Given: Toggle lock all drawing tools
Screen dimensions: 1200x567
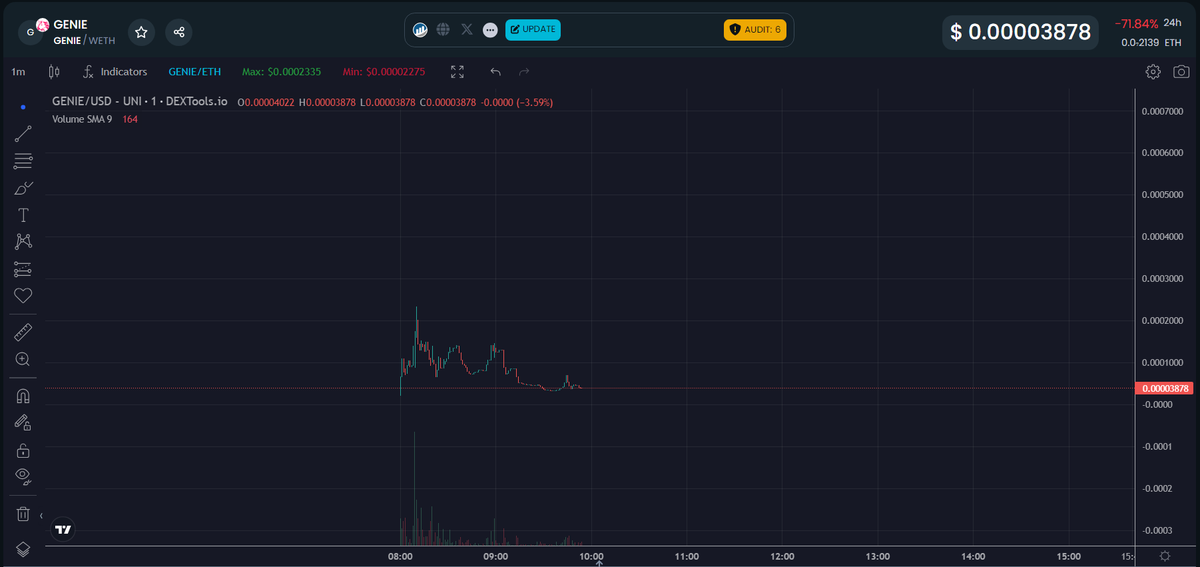Looking at the screenshot, I should [x=23, y=450].
